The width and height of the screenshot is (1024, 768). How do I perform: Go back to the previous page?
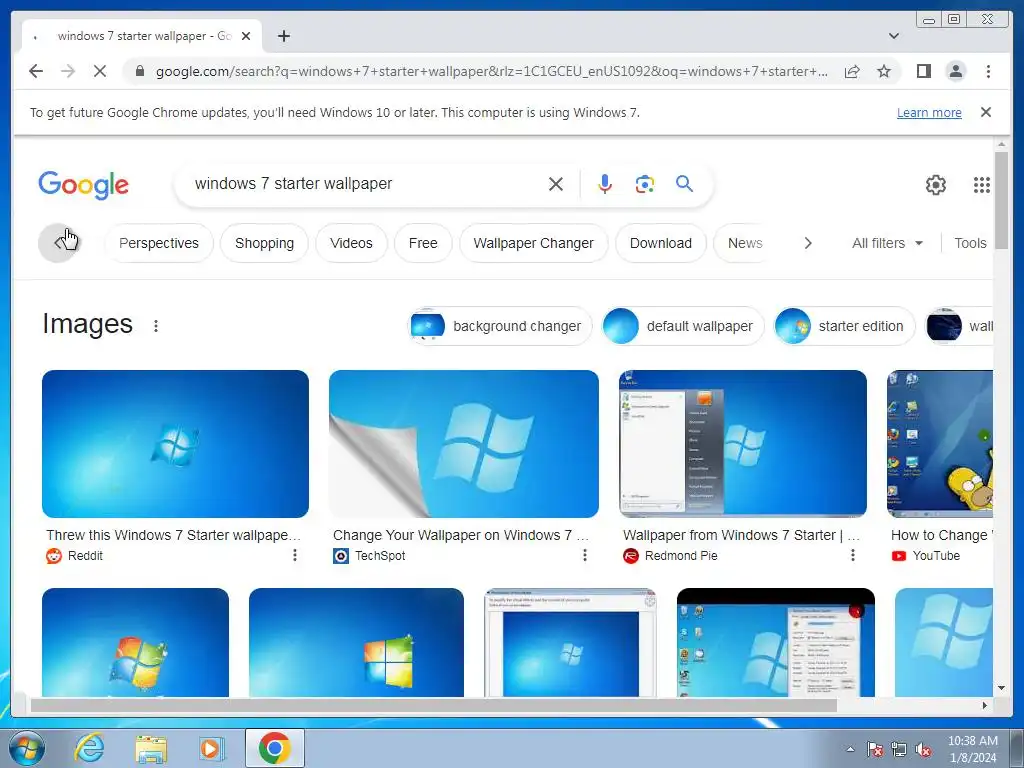point(36,71)
